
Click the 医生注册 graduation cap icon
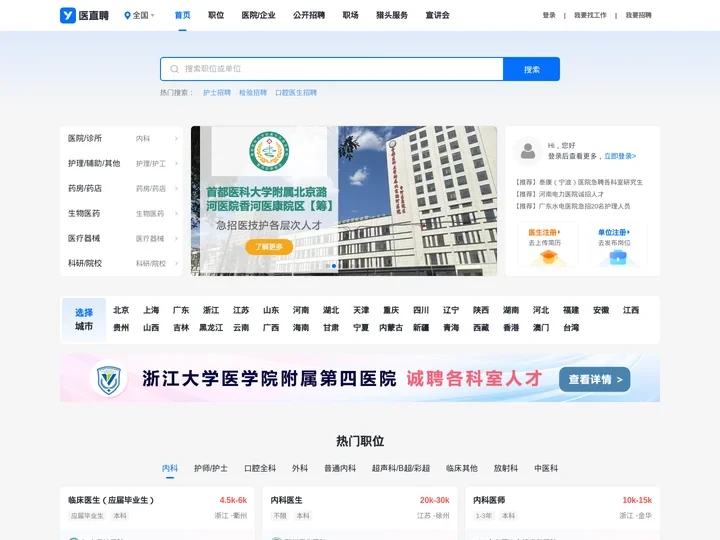[548, 257]
